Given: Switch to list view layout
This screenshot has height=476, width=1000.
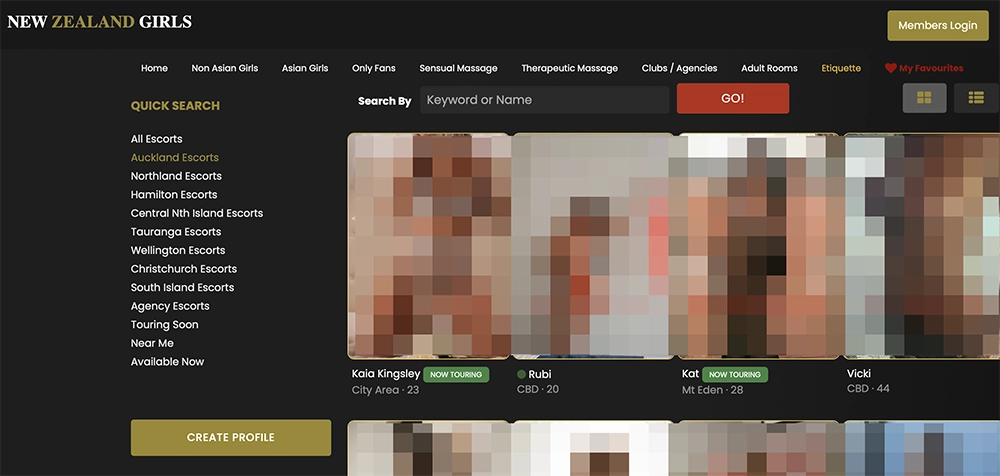Looking at the screenshot, I should 976,98.
